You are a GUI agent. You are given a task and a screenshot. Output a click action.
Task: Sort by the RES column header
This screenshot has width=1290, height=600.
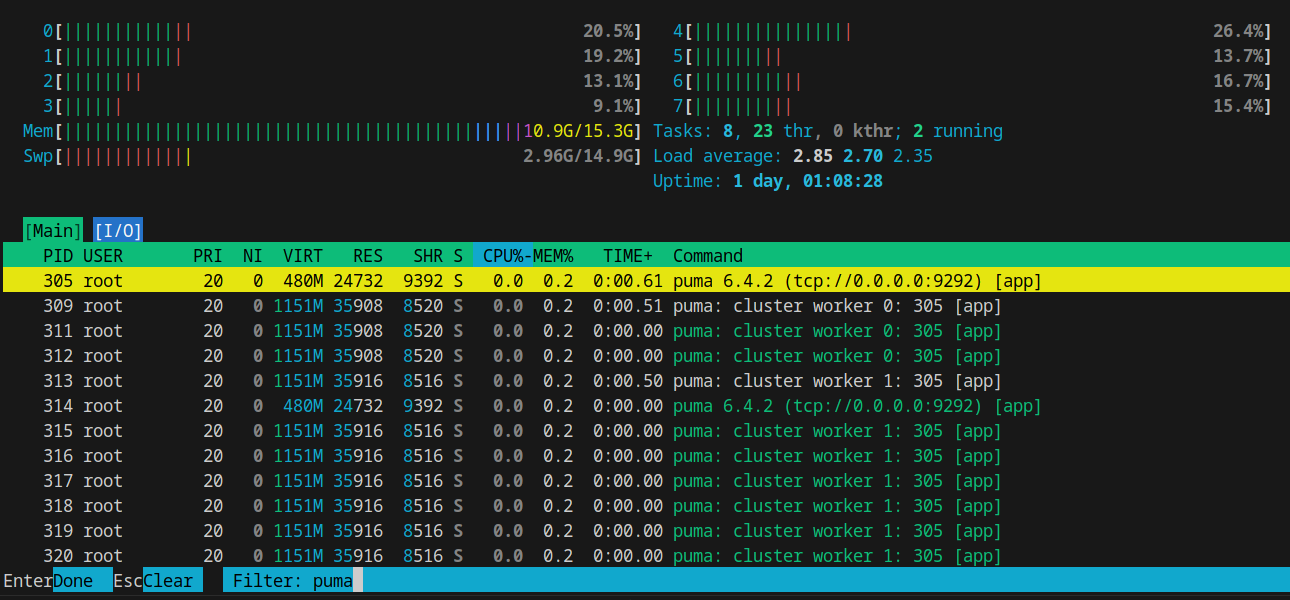coord(368,256)
